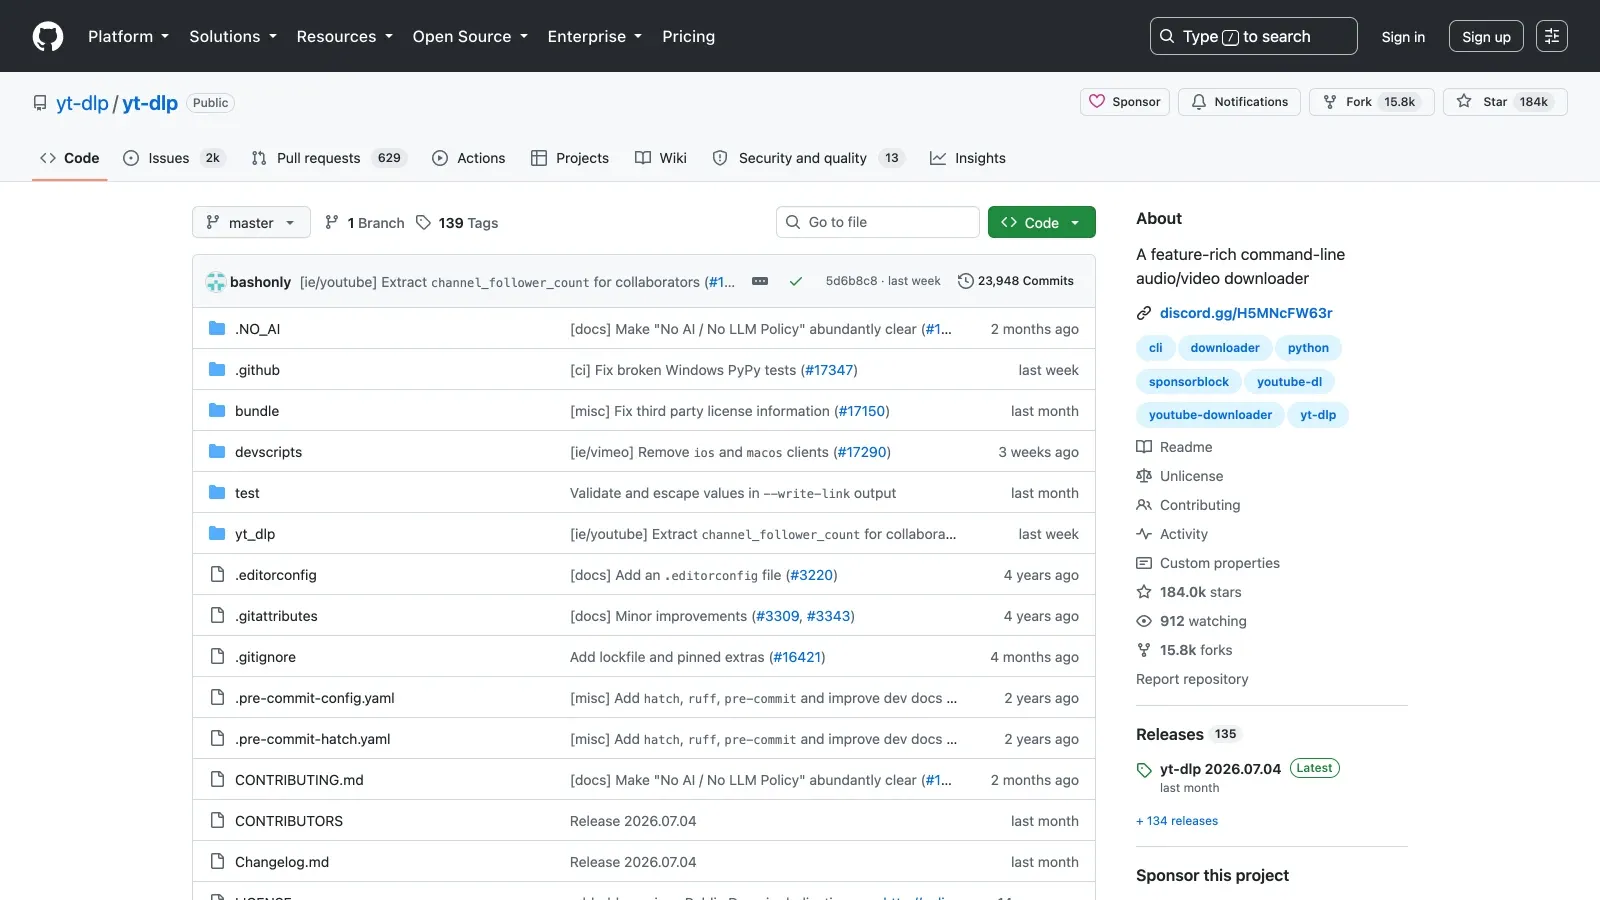Open the .NO_AI folder icon
The height and width of the screenshot is (900, 1600).
(217, 328)
